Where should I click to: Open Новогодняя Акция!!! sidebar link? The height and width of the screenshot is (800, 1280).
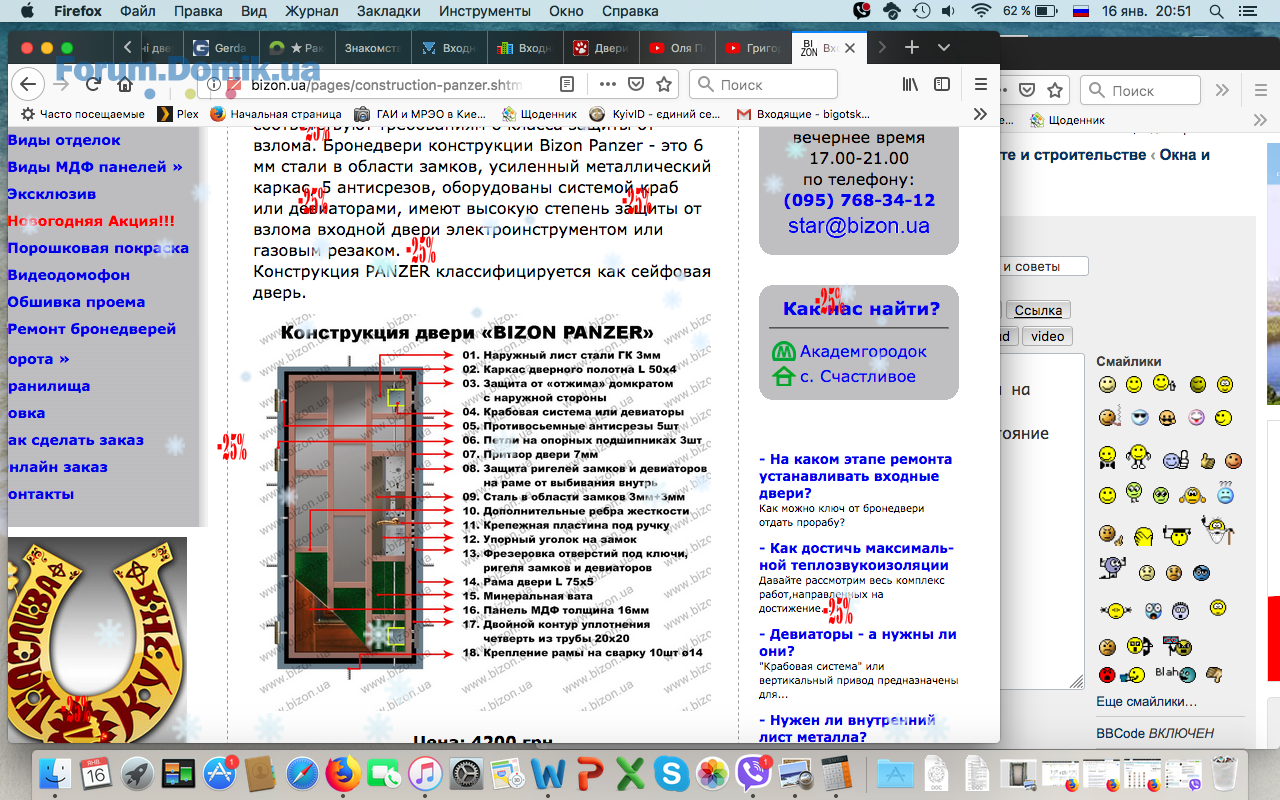click(91, 221)
